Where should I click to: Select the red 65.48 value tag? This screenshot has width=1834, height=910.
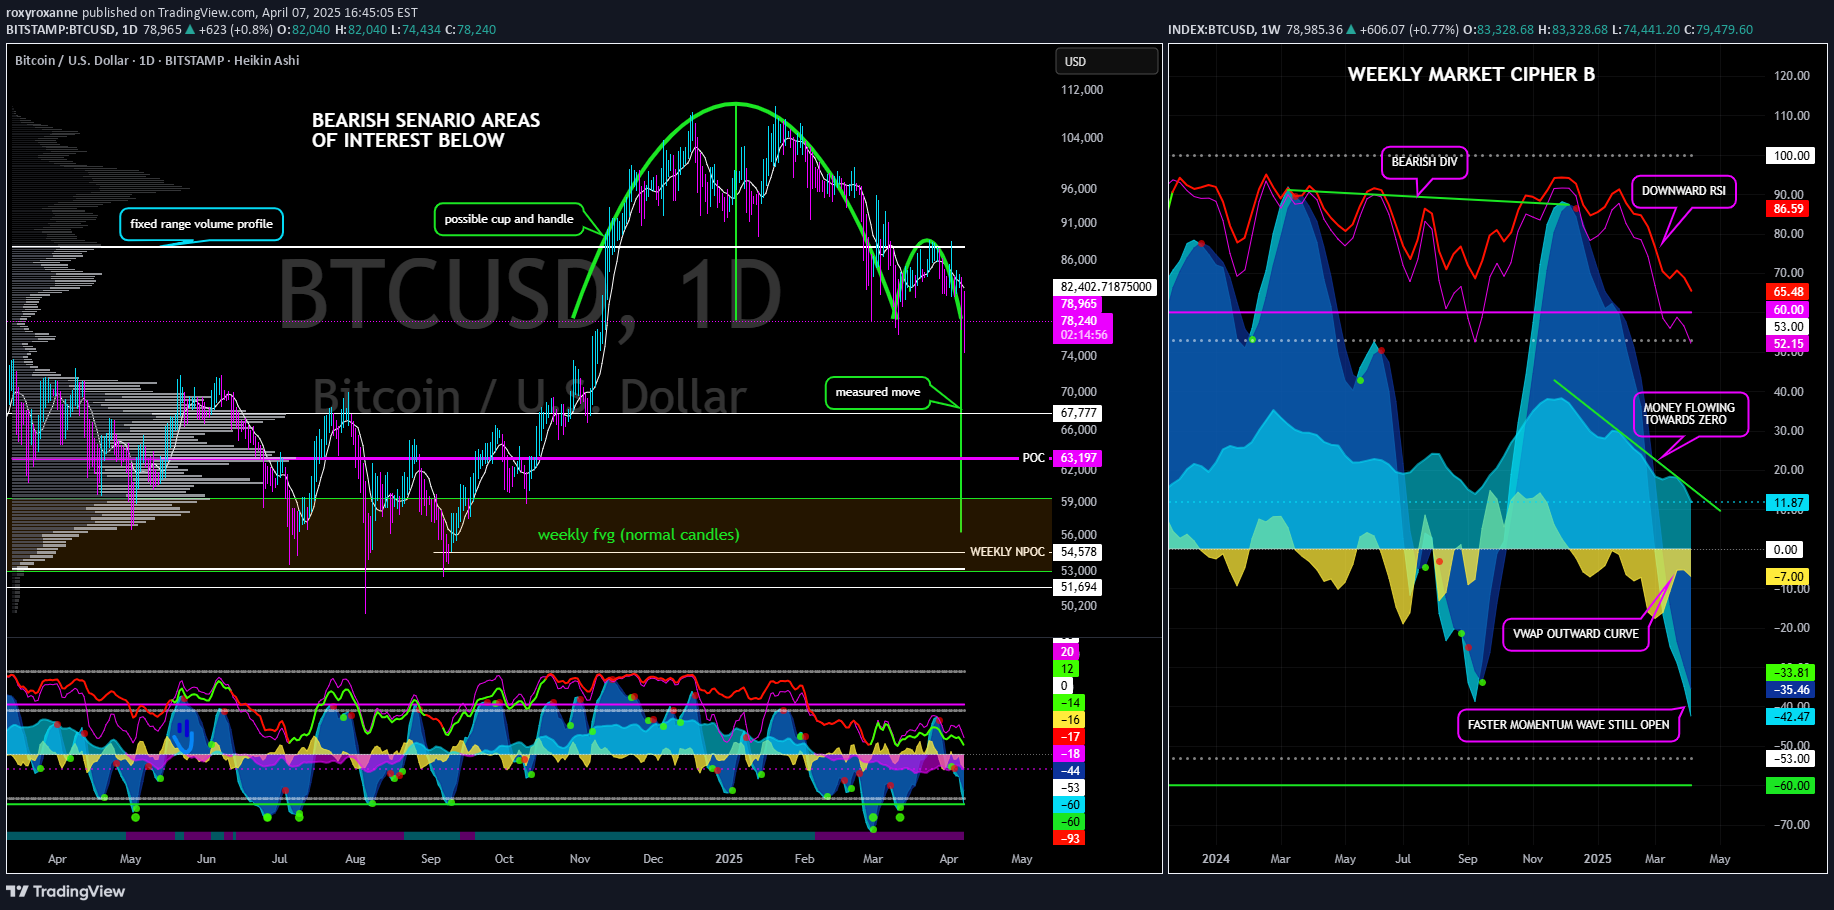click(x=1789, y=292)
